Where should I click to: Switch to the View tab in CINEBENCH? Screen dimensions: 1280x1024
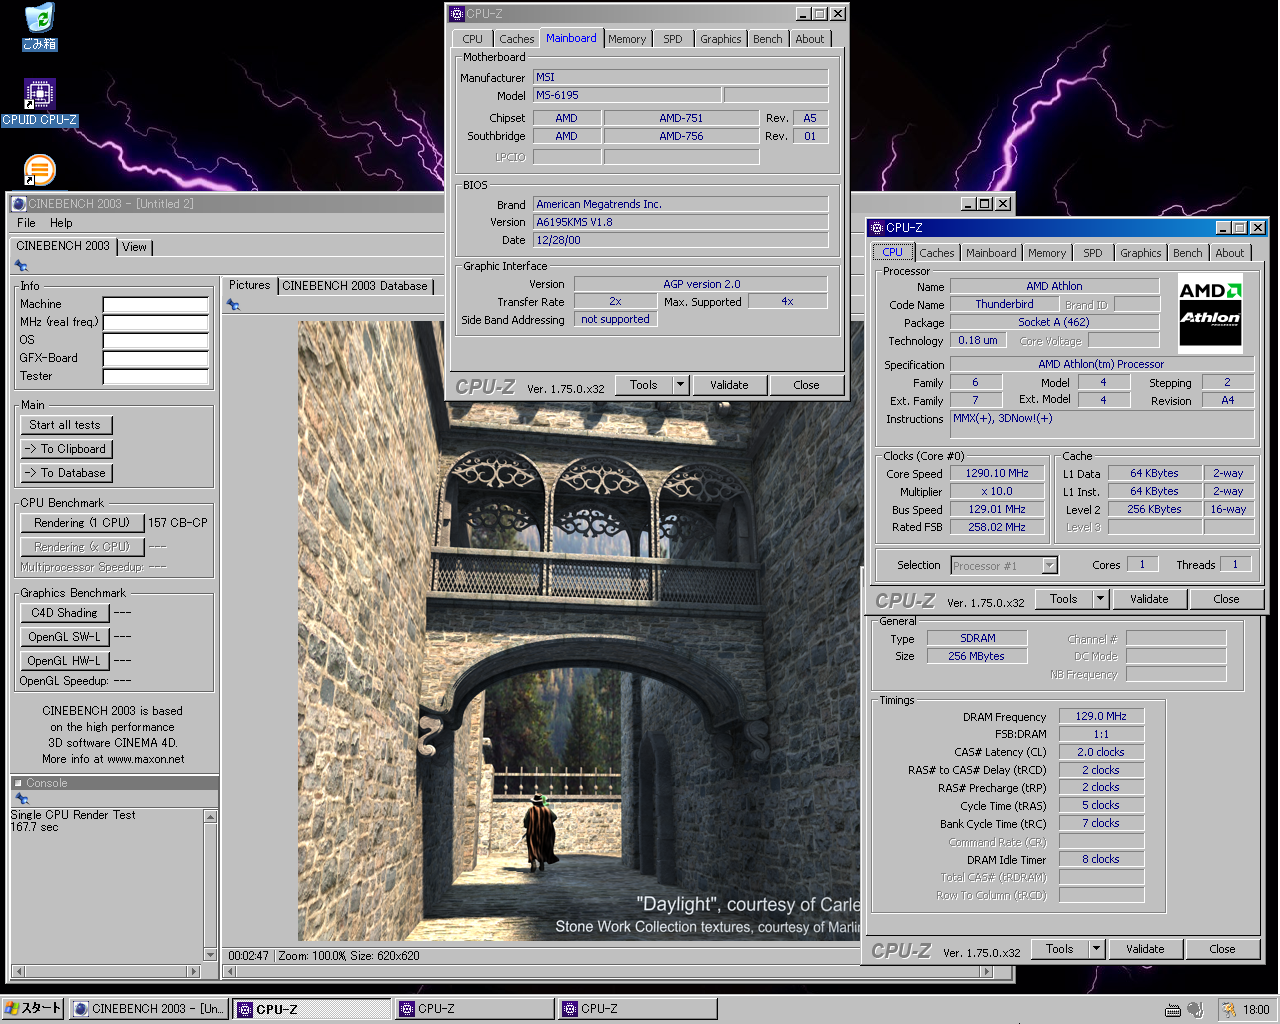pyautogui.click(x=135, y=247)
